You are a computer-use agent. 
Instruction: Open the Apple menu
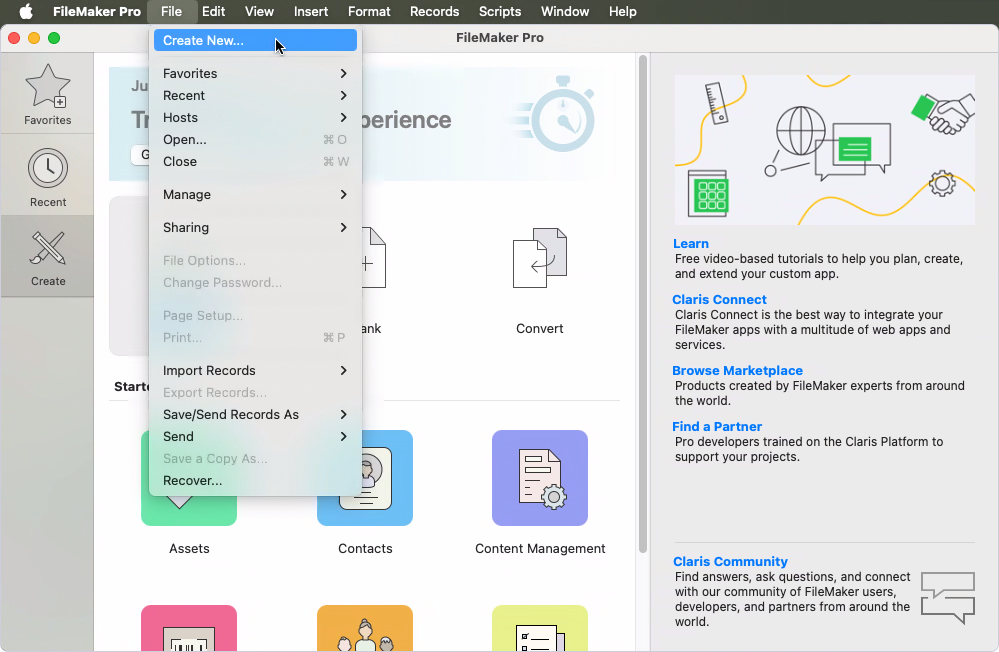coord(25,11)
